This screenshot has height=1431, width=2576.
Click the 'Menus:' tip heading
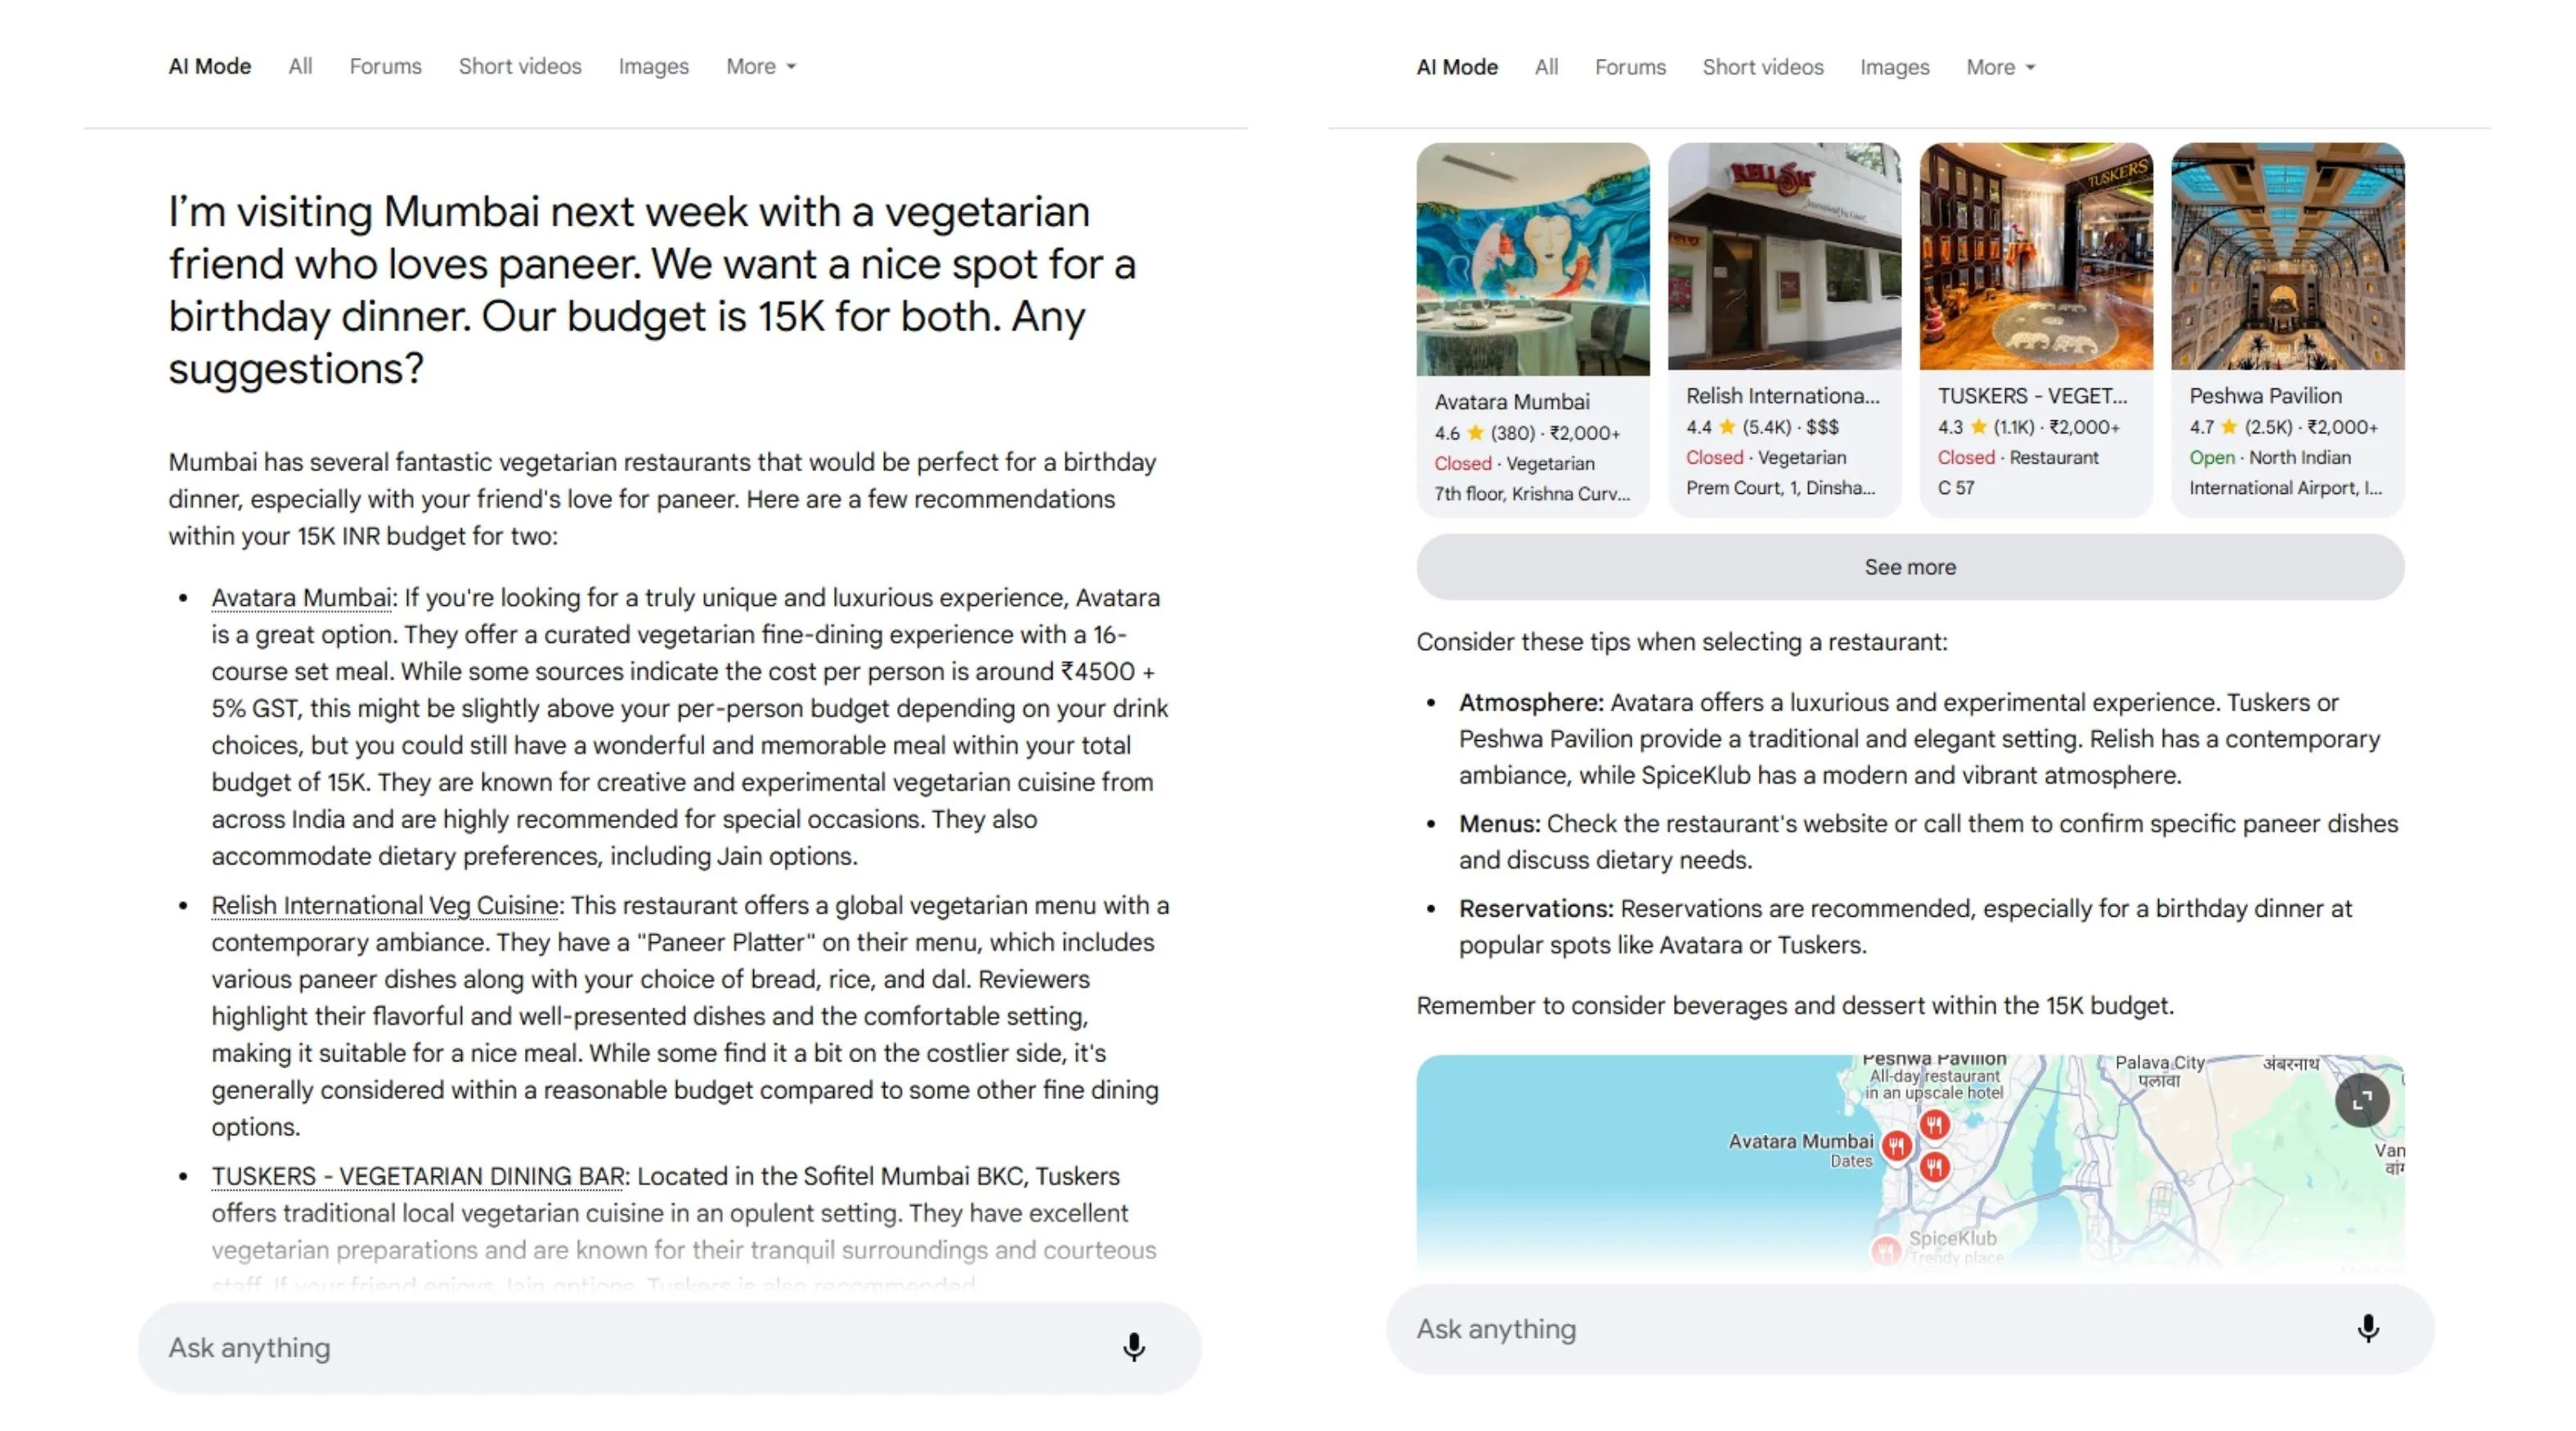(1499, 824)
